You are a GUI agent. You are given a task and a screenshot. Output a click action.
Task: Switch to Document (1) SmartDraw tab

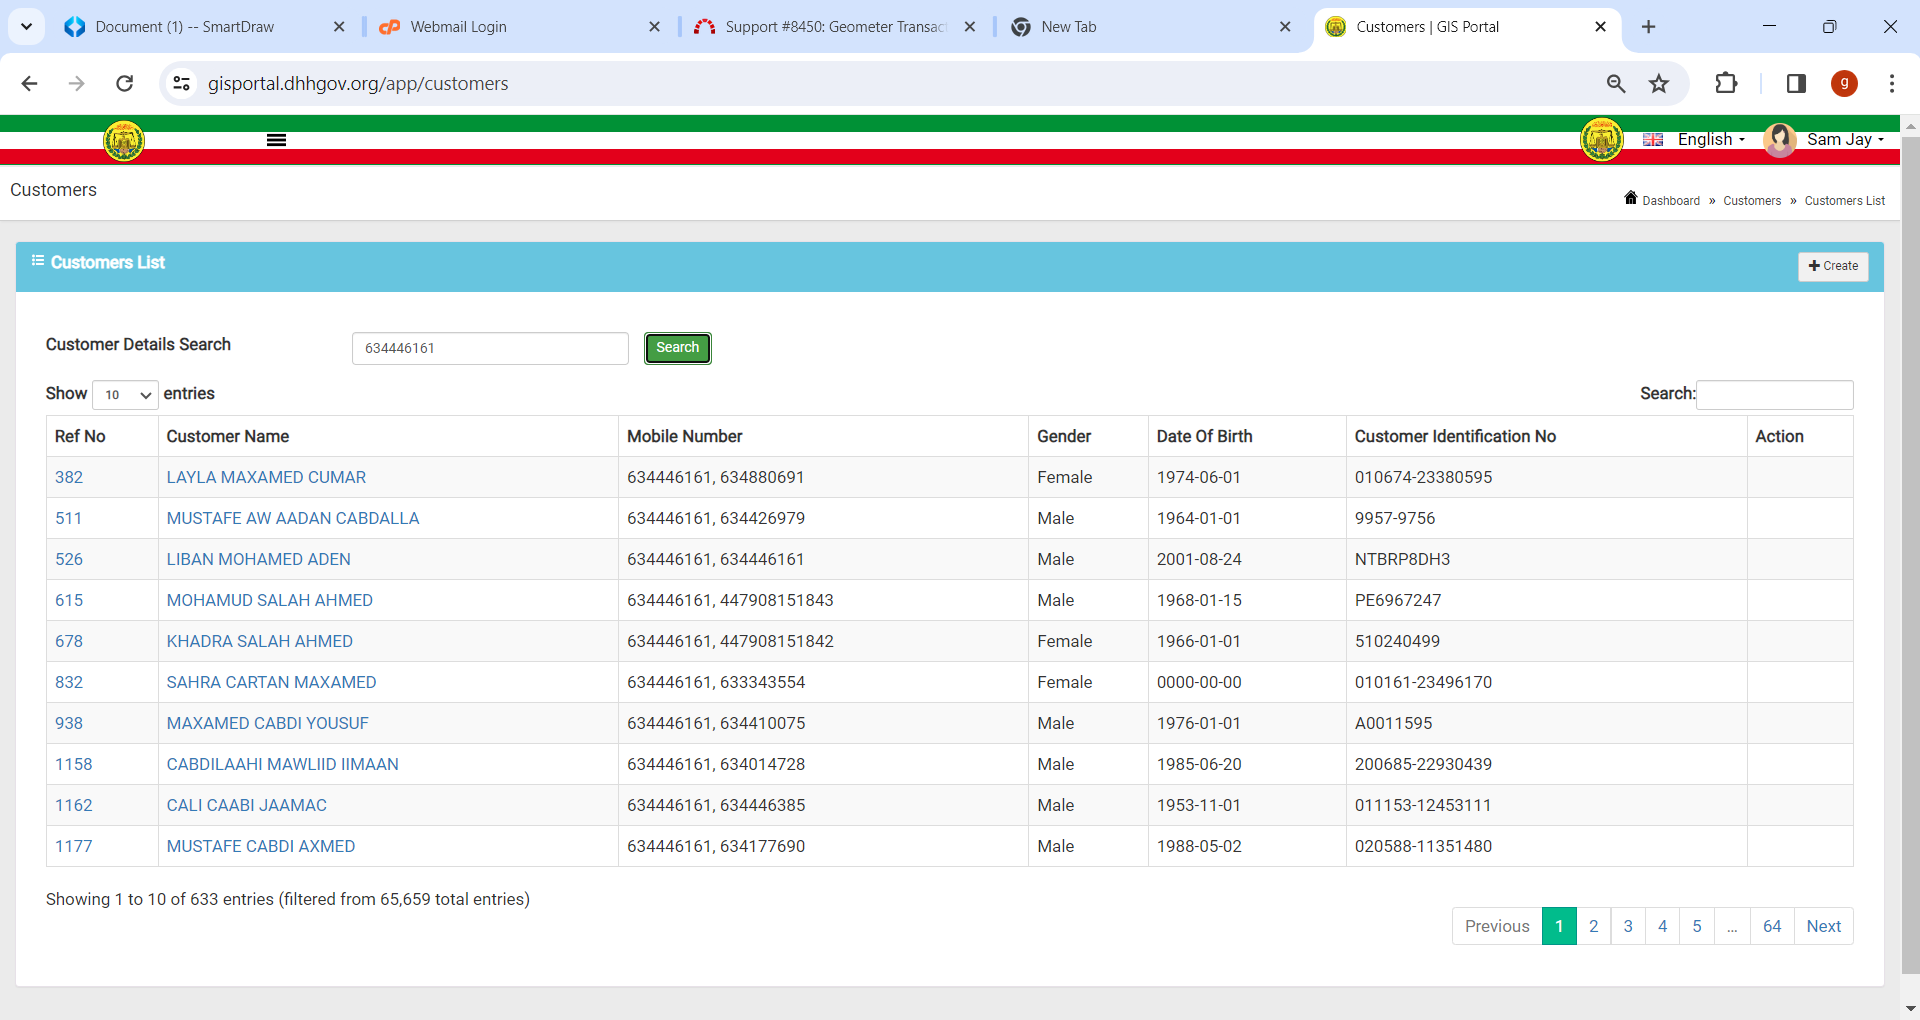(185, 27)
